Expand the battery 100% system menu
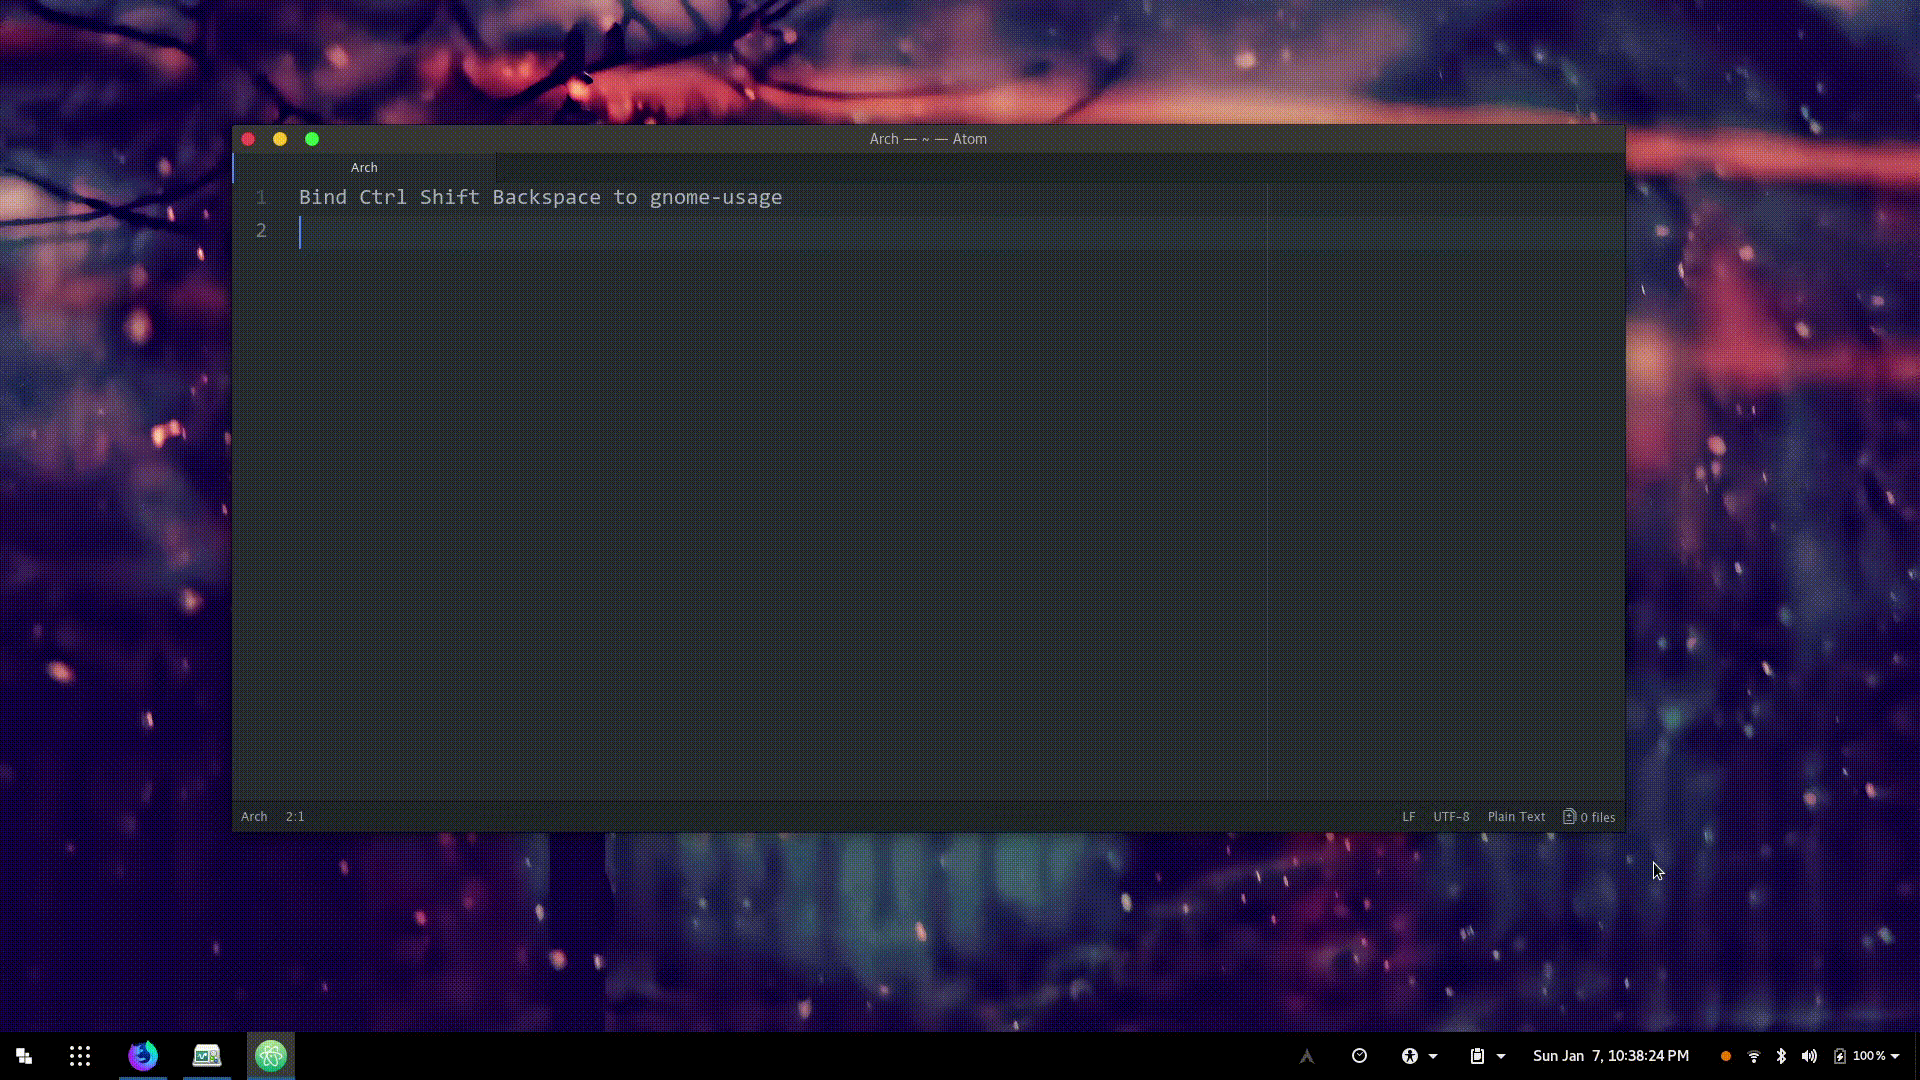This screenshot has height=1080, width=1920. click(x=1867, y=1056)
